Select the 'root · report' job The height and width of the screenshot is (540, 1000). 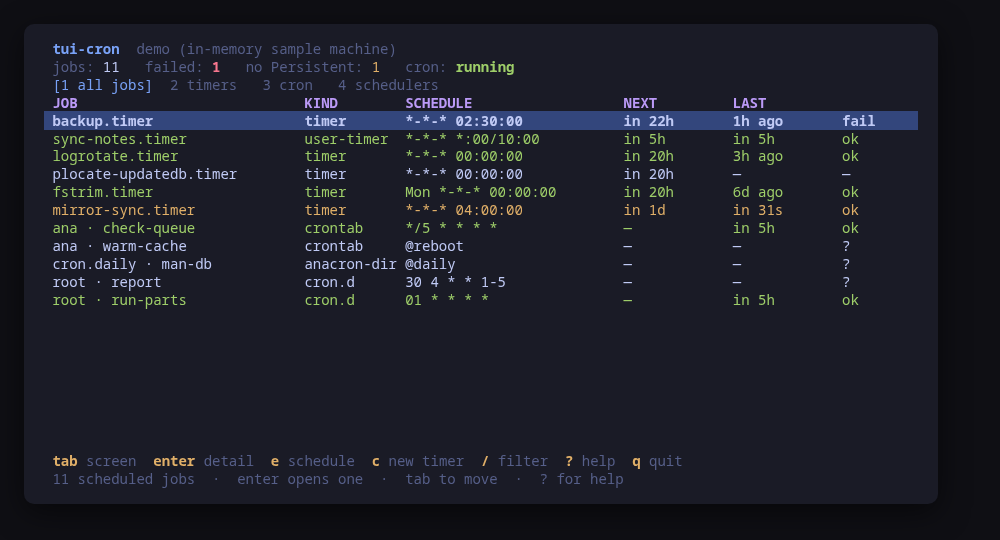(481, 282)
